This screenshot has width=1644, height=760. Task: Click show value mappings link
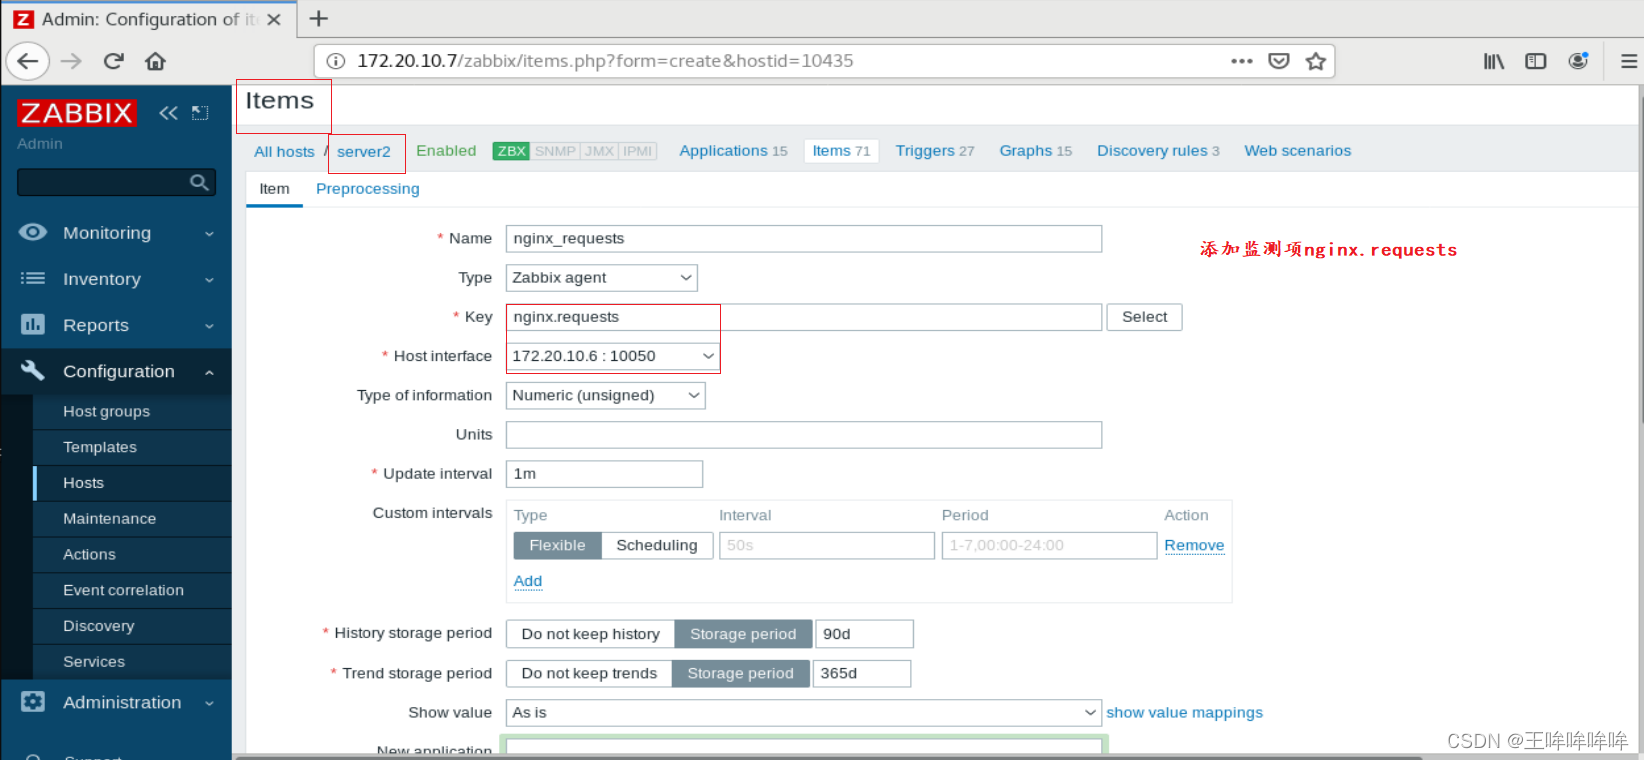(x=1184, y=713)
